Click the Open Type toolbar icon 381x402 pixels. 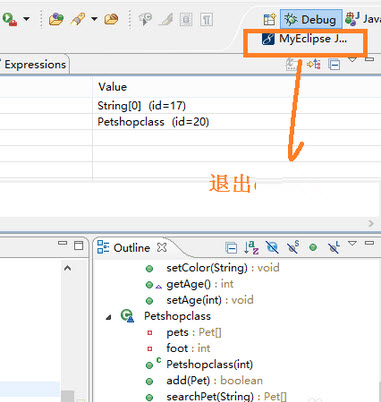click(x=56, y=19)
